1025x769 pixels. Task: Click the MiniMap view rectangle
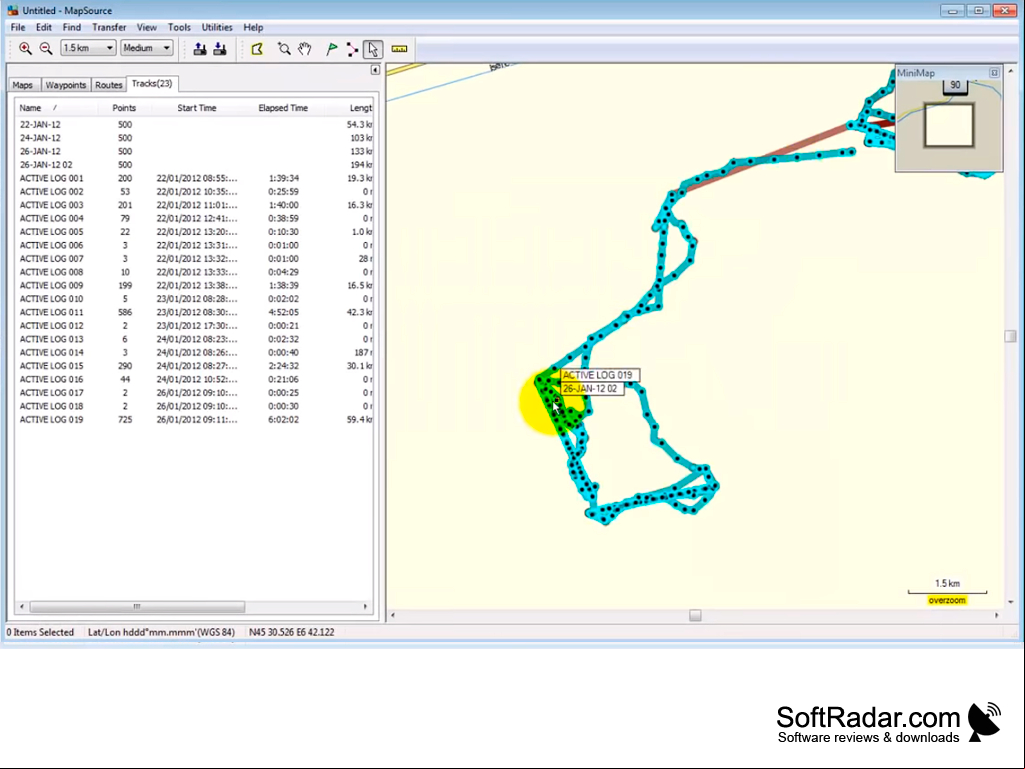[949, 124]
